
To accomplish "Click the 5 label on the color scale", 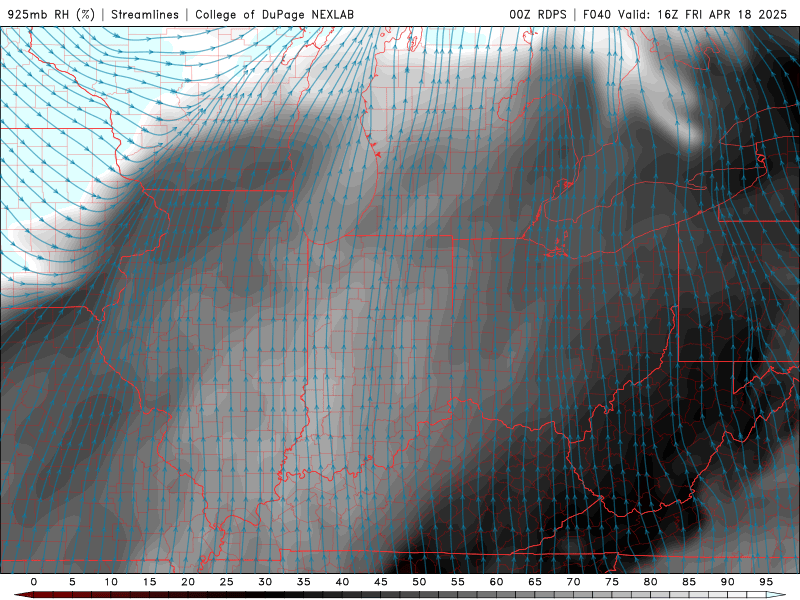I will (x=72, y=582).
